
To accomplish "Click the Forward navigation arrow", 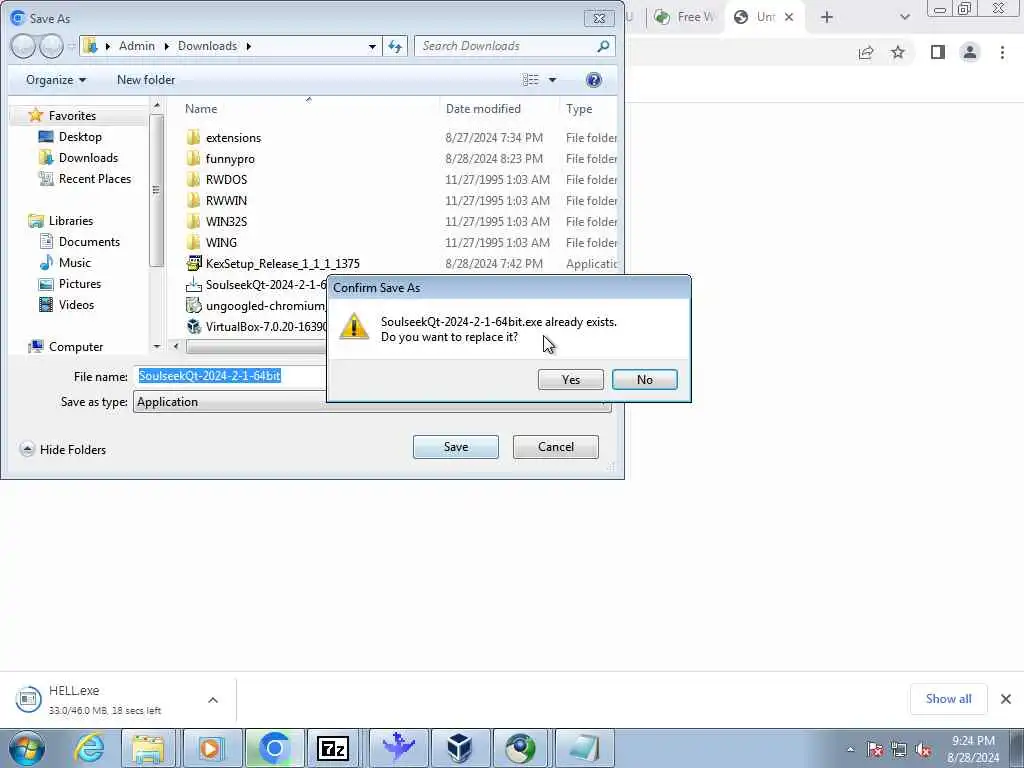I will tap(51, 46).
